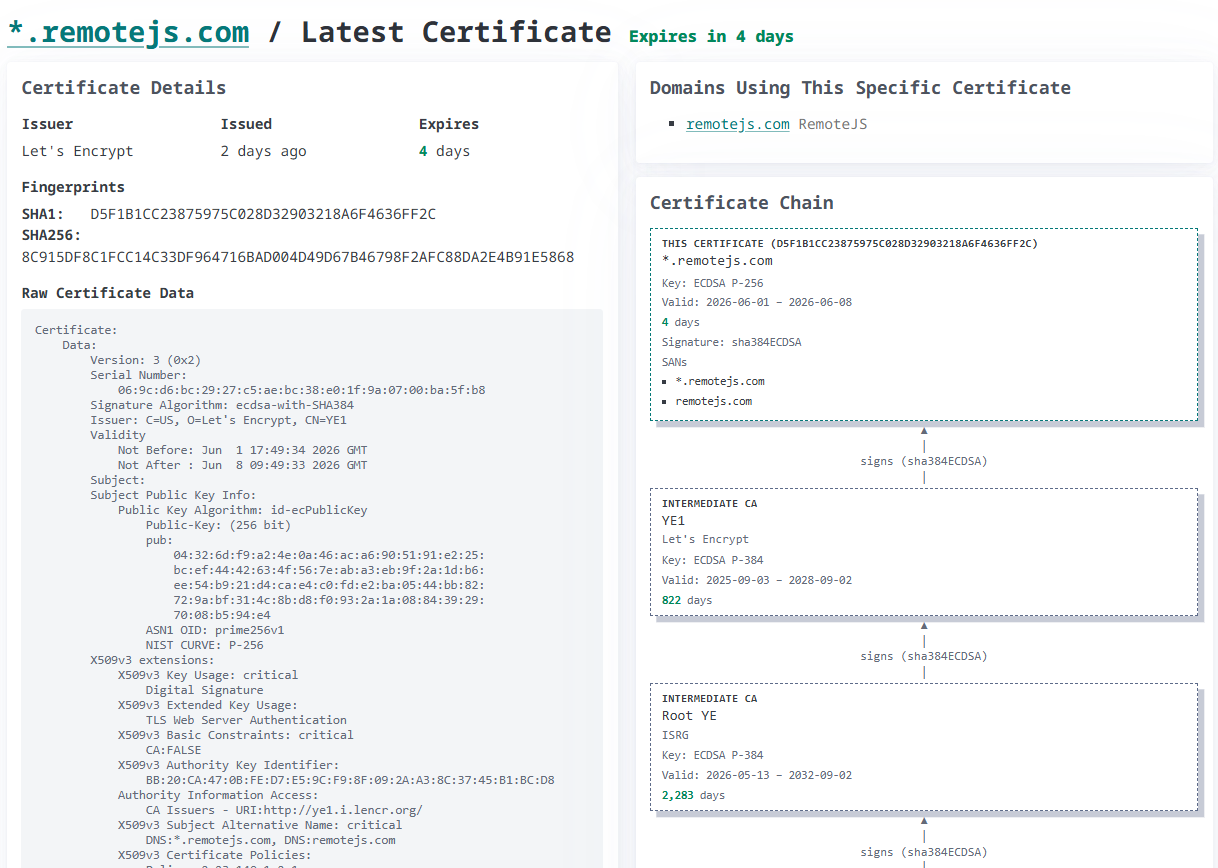Select the SHA1 fingerprint value
The width and height of the screenshot is (1218, 868).
[263, 214]
